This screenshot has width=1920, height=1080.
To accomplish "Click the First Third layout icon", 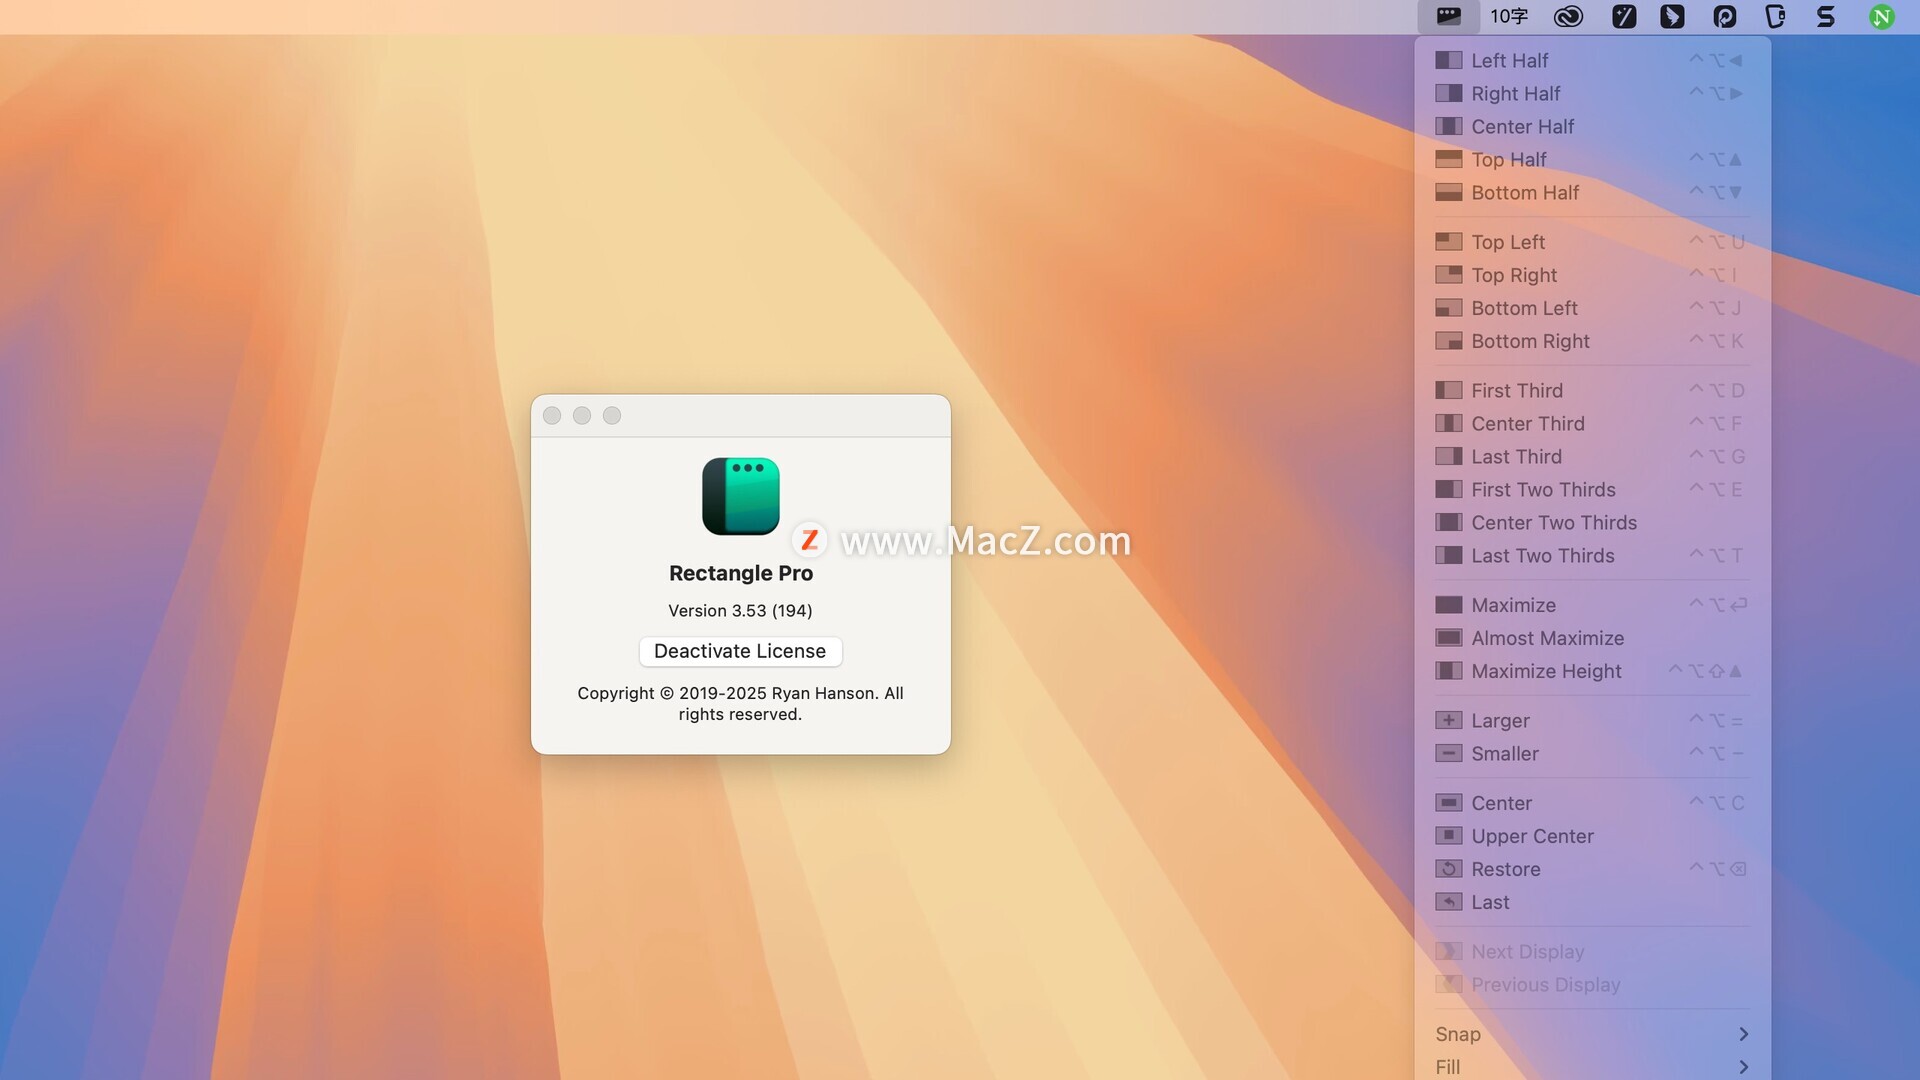I will (x=1448, y=390).
